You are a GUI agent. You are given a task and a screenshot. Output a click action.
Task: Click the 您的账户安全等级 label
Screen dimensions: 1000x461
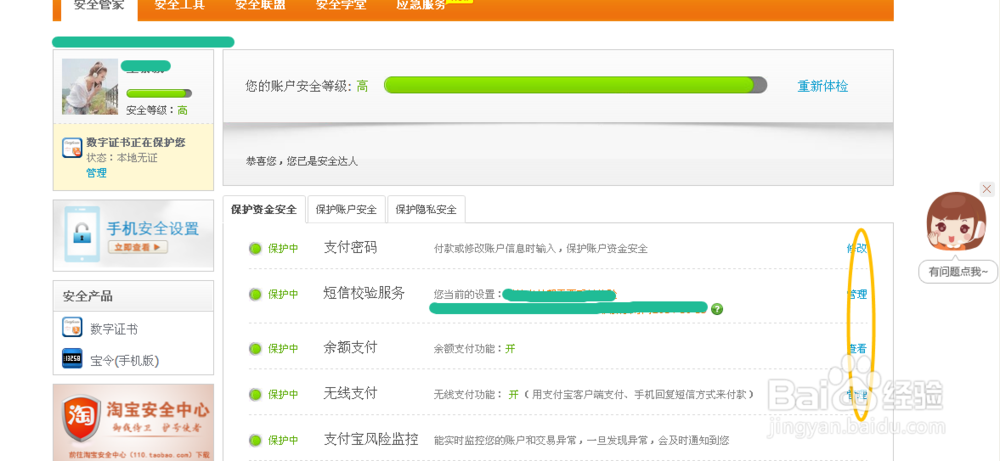pyautogui.click(x=298, y=86)
